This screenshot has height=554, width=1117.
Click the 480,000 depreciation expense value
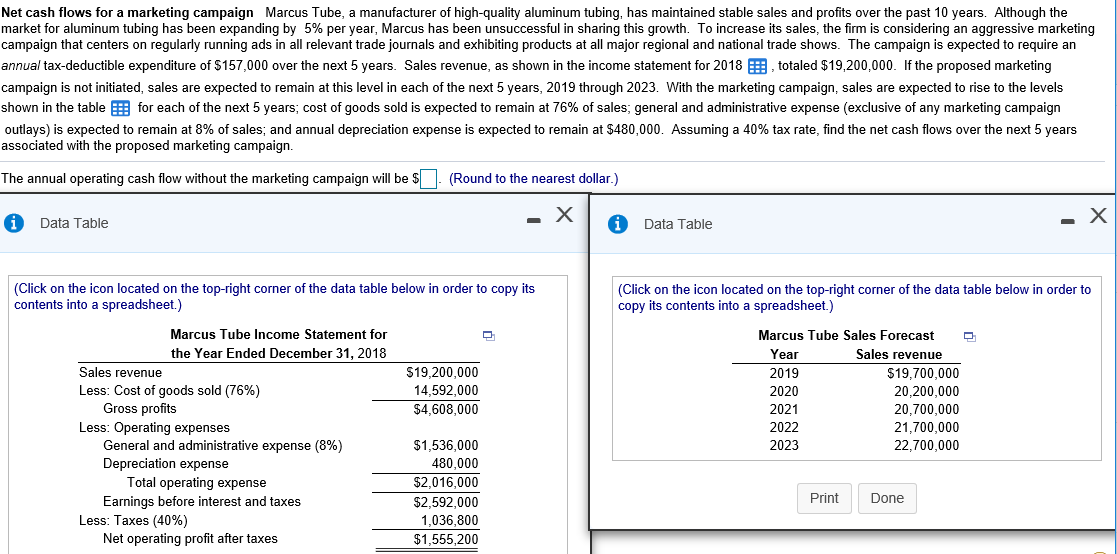tap(455, 464)
